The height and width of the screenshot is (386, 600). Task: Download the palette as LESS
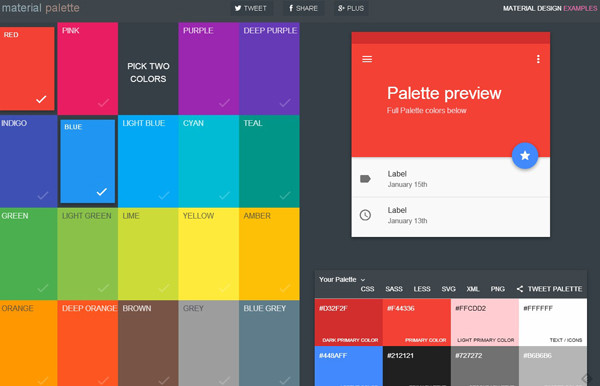422,289
